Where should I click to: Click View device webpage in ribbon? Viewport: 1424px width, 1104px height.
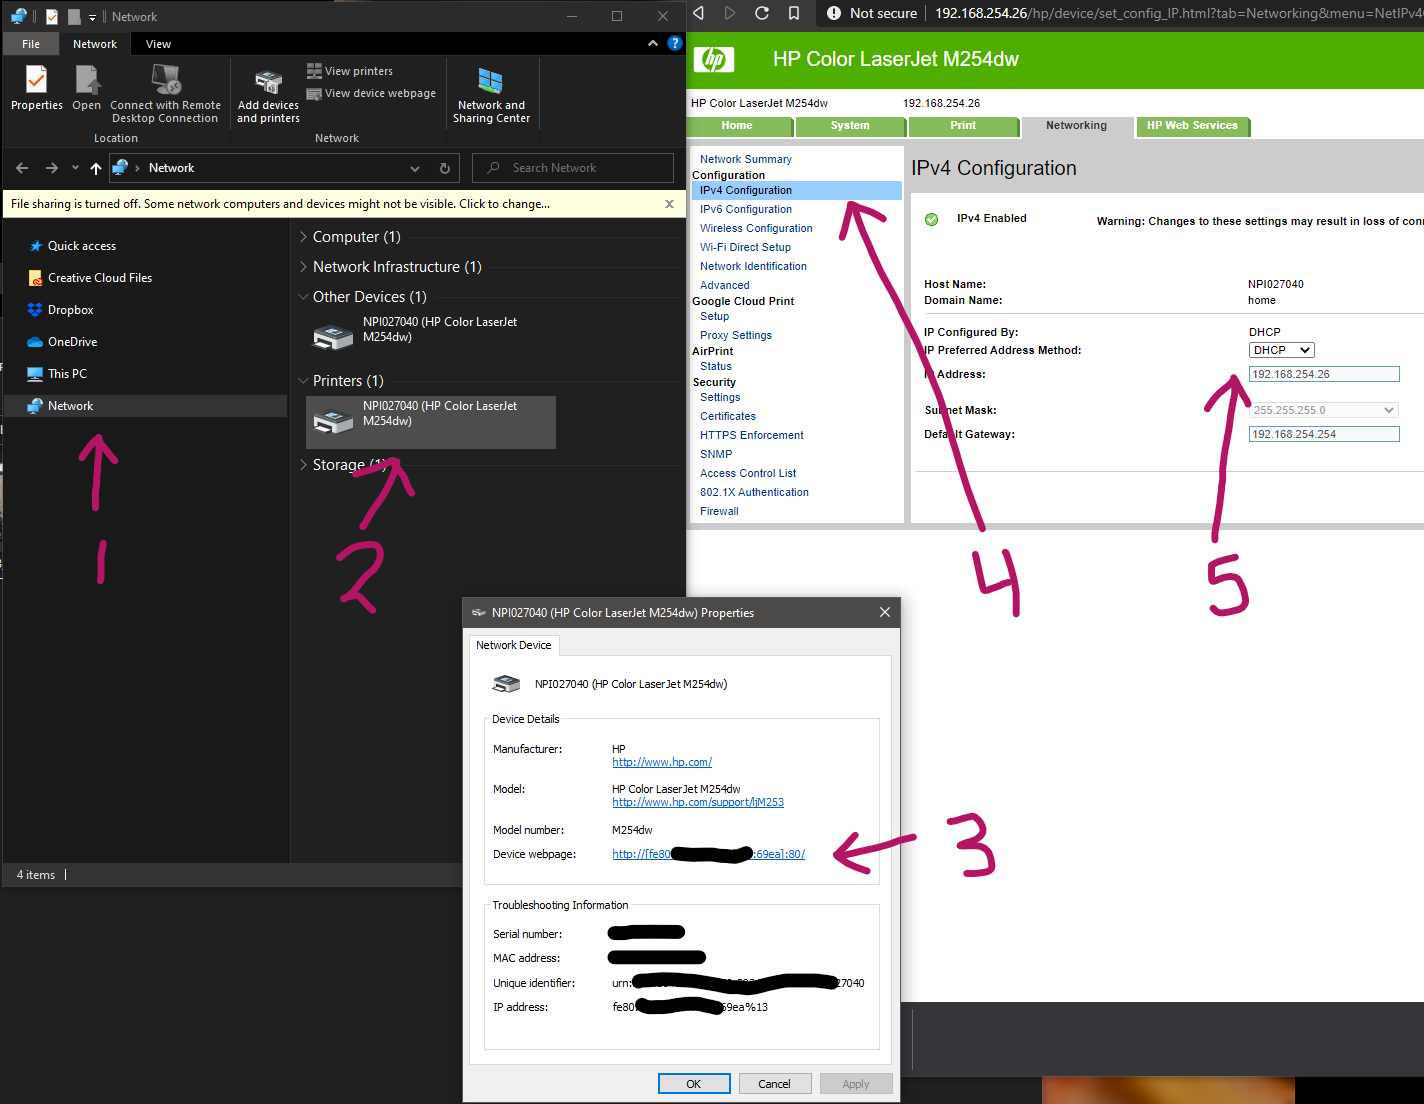371,93
